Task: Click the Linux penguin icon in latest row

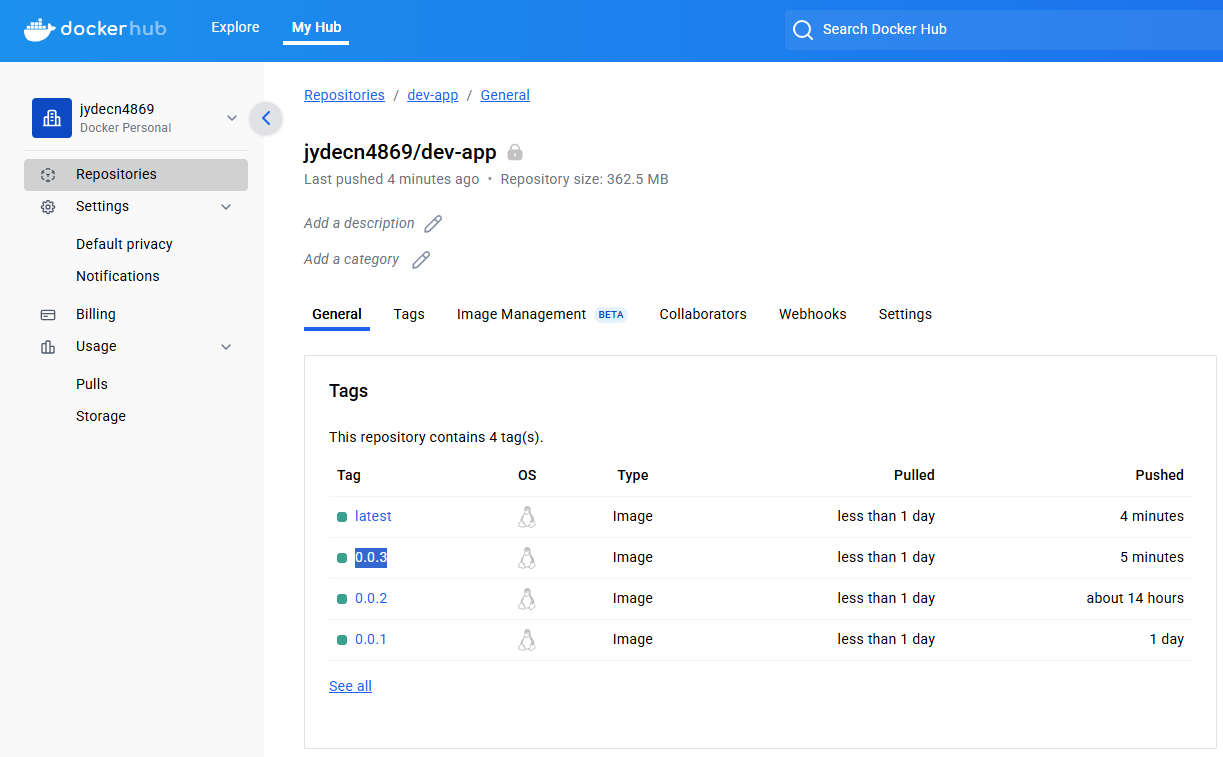Action: tap(527, 517)
